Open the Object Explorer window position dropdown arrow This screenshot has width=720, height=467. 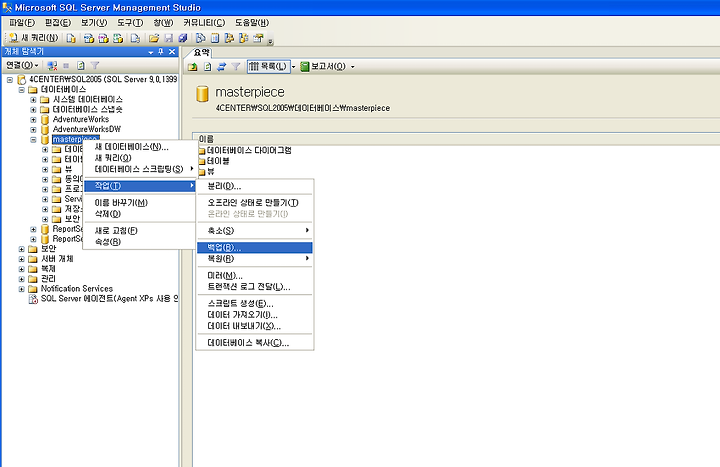[x=151, y=52]
